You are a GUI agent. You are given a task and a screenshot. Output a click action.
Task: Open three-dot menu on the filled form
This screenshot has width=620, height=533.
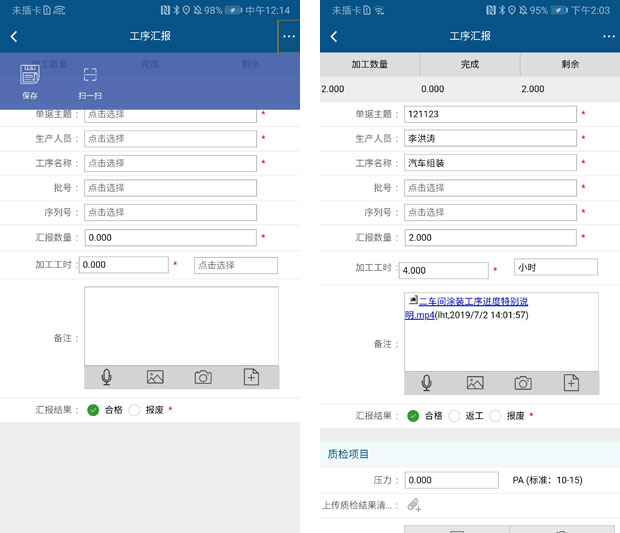click(x=608, y=36)
